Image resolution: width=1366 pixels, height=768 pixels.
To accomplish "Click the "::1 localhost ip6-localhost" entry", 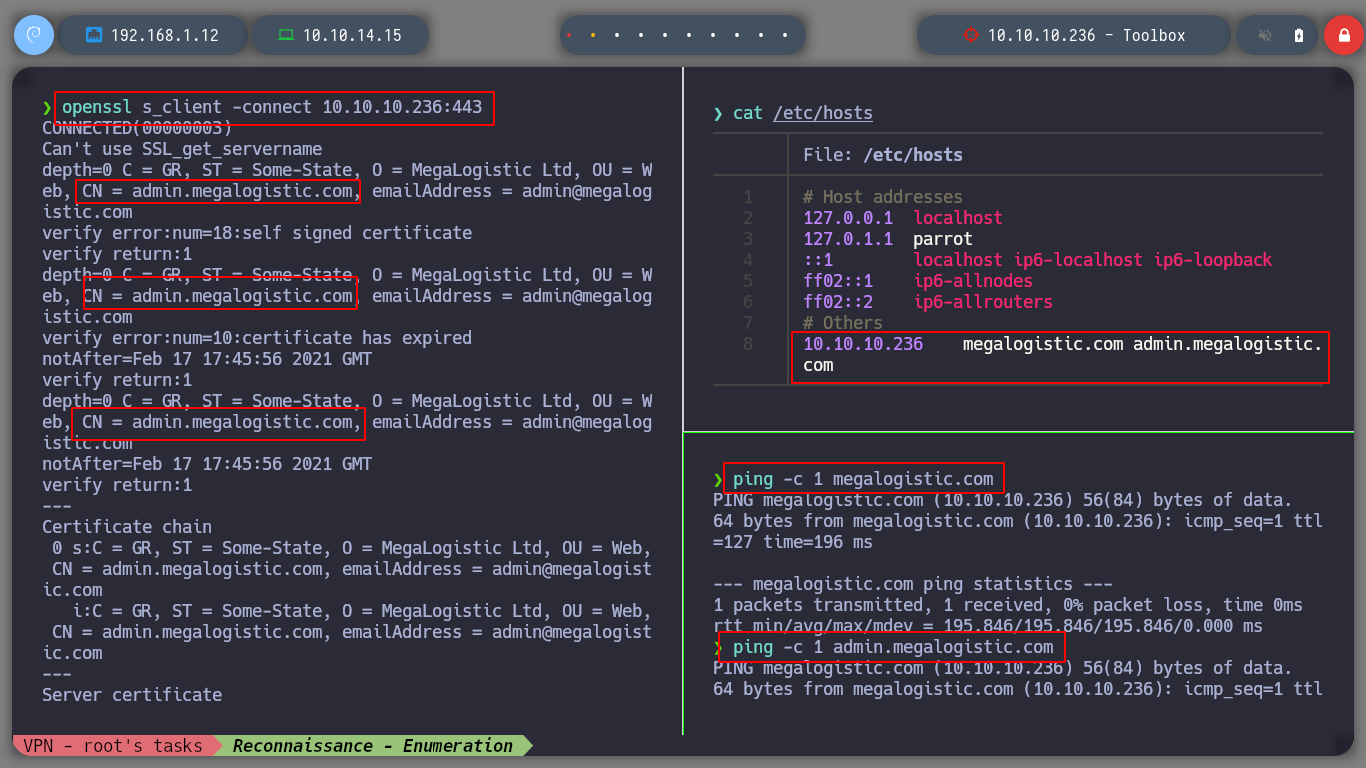I will (x=1038, y=260).
